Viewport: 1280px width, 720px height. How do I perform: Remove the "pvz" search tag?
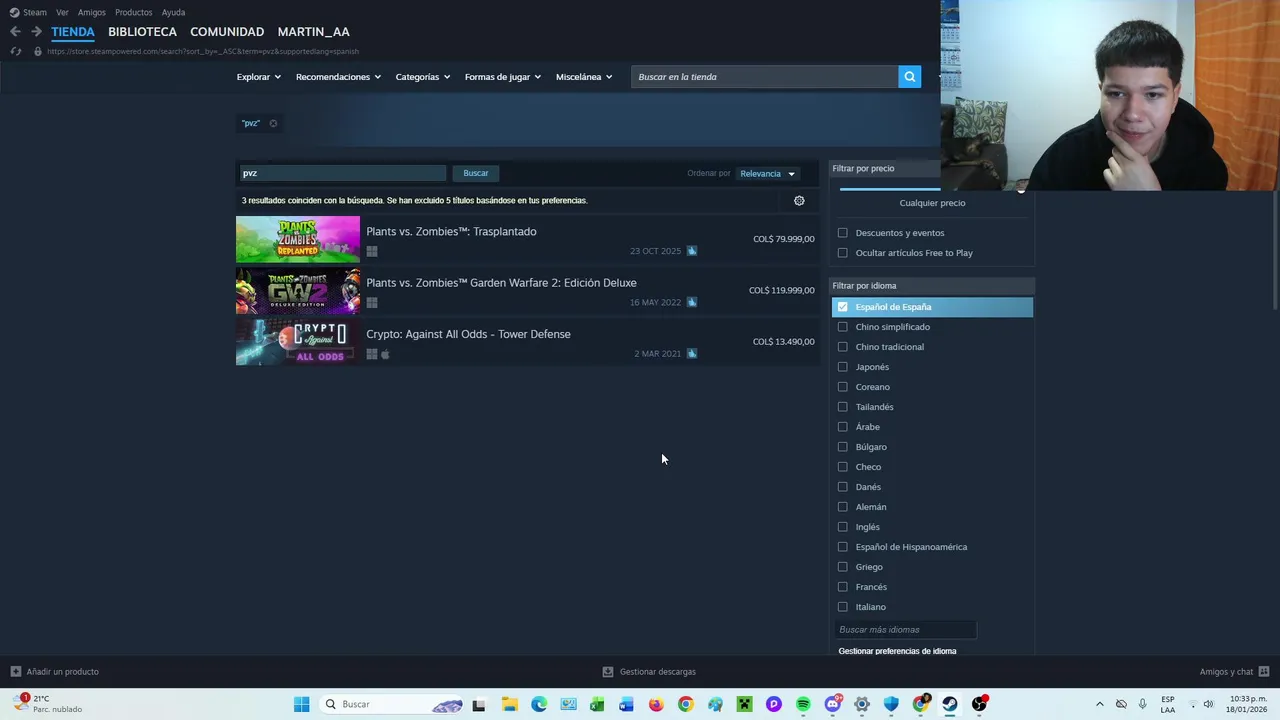point(273,123)
